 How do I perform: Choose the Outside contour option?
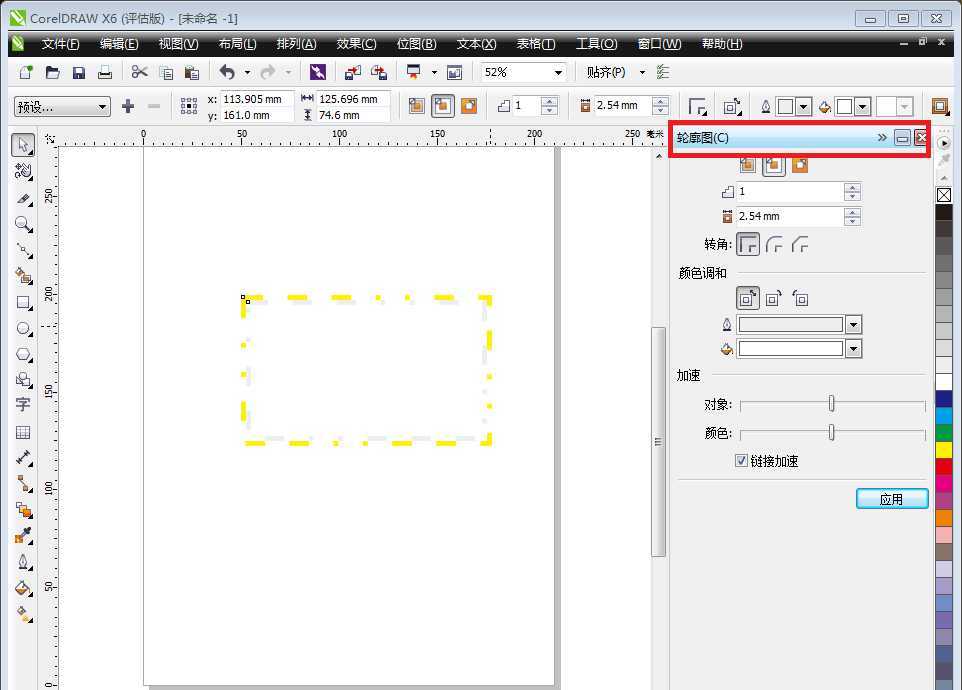click(799, 164)
